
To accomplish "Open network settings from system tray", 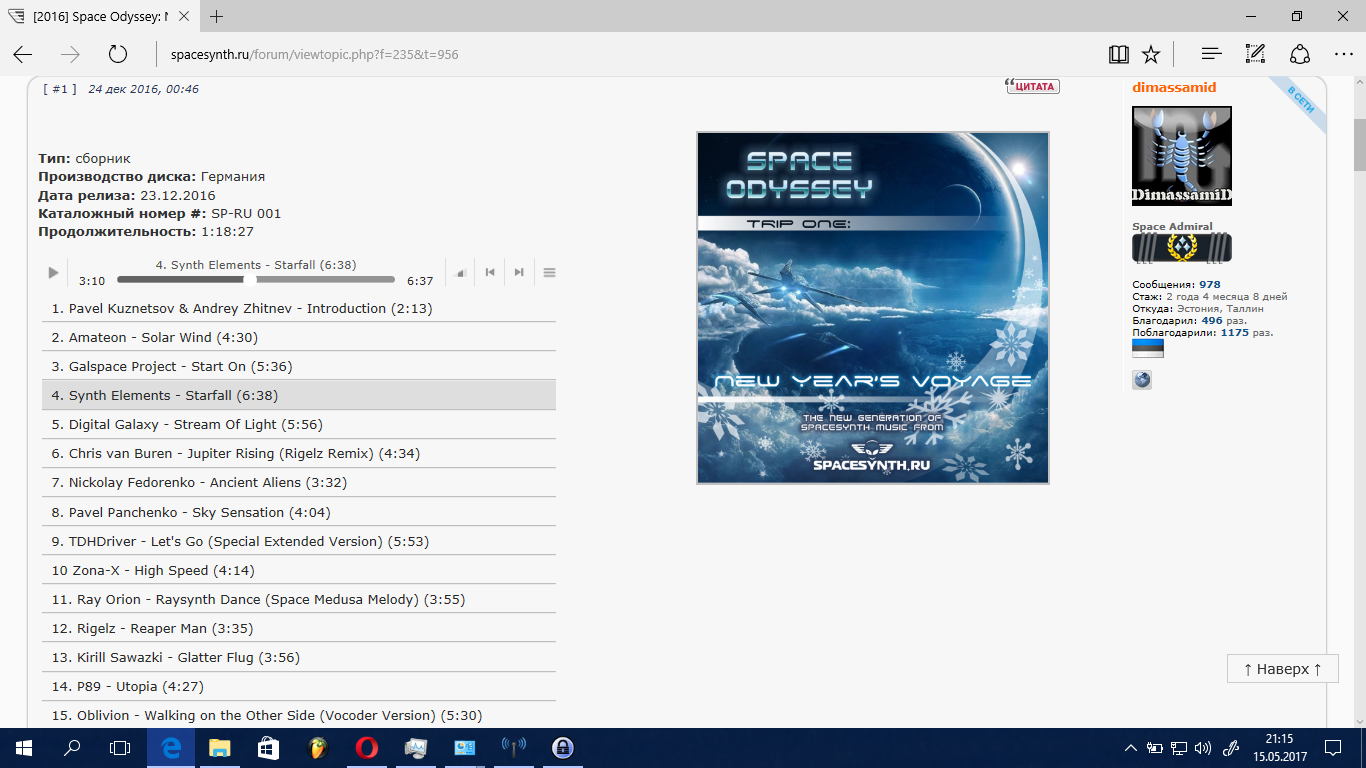I will 1180,748.
